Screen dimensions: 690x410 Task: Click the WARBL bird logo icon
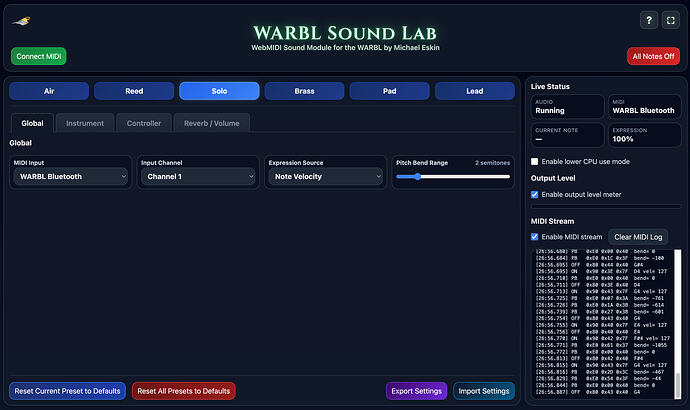pos(21,21)
